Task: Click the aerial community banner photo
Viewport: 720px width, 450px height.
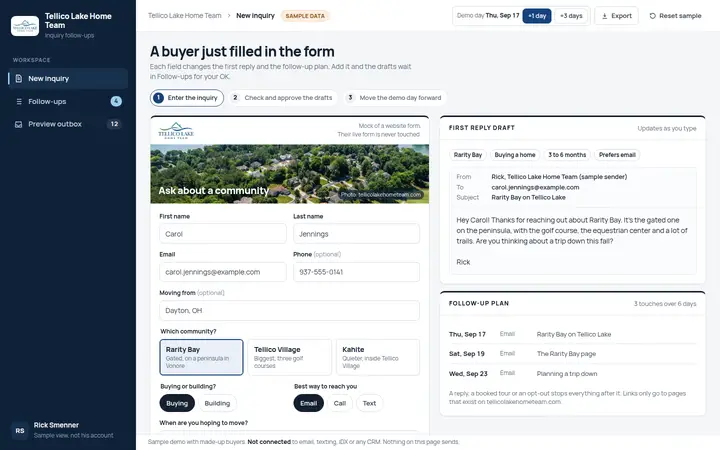Action: tap(290, 174)
